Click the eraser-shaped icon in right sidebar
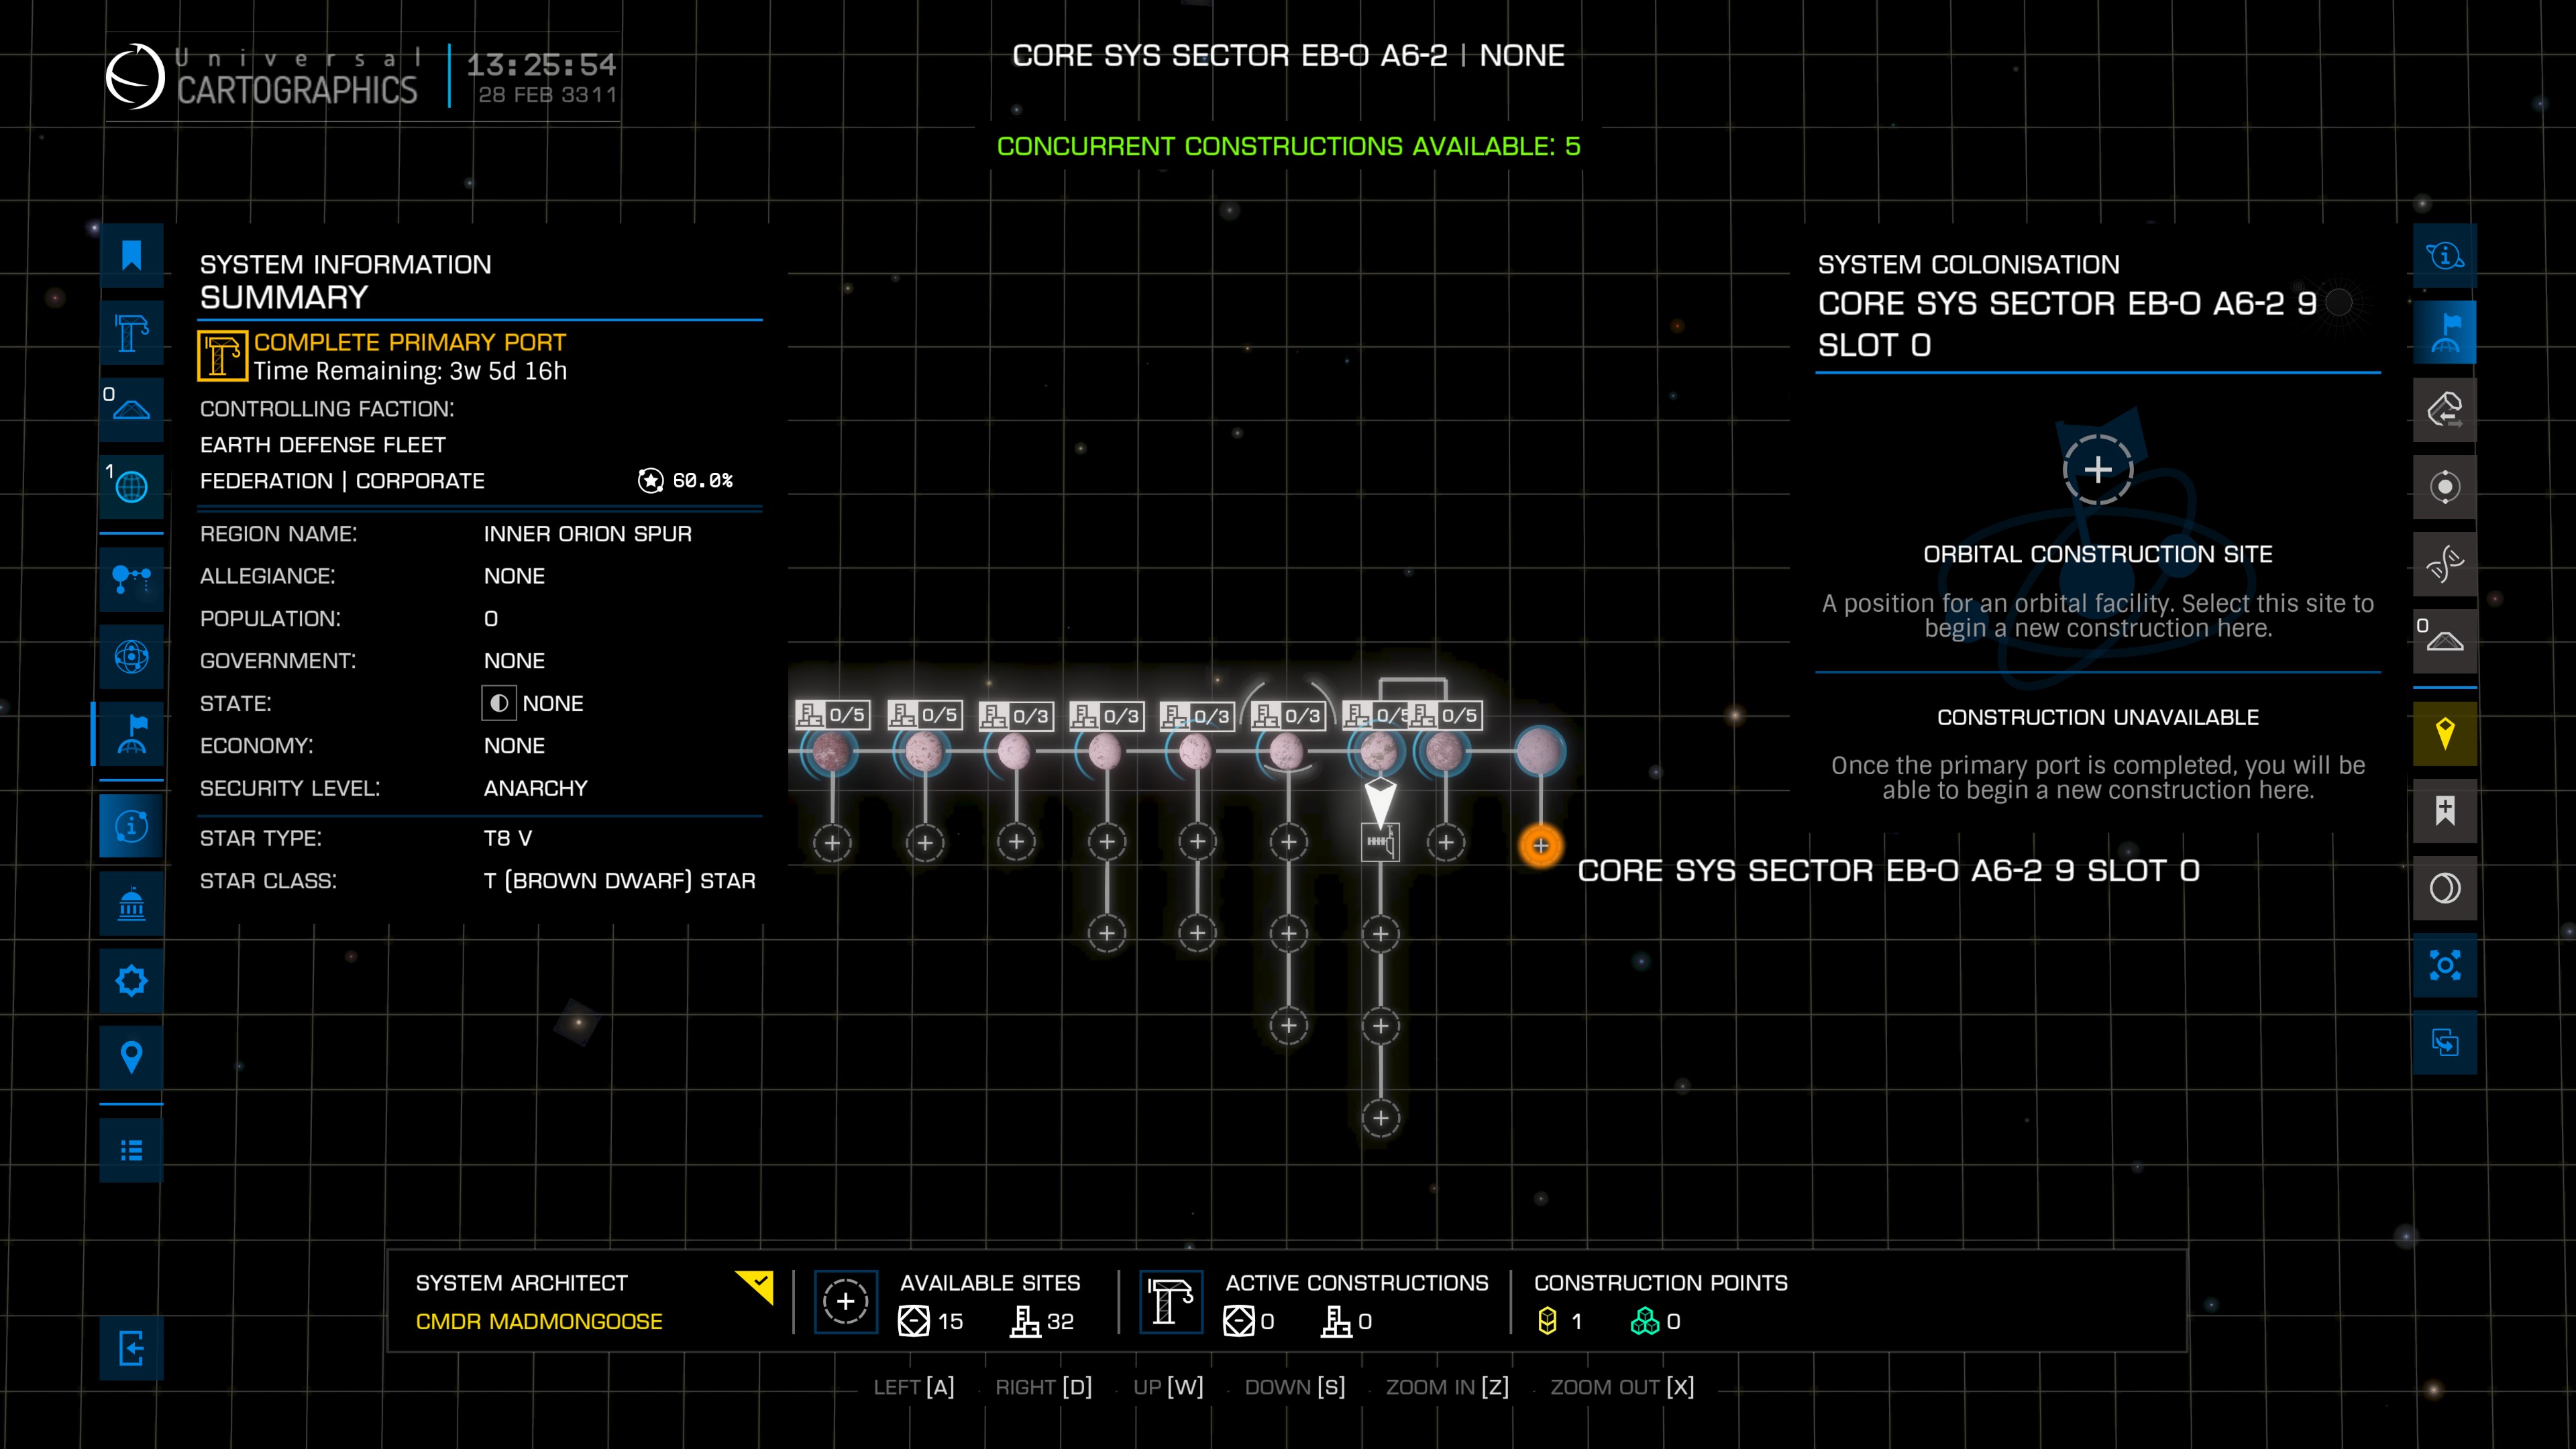 click(x=2445, y=410)
